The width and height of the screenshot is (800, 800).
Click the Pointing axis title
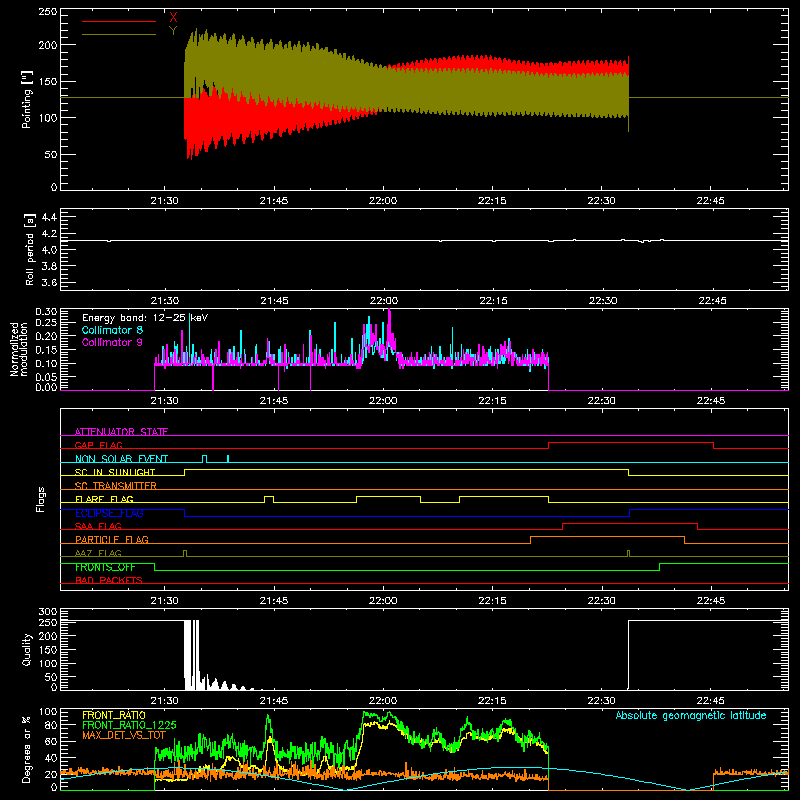(x=27, y=99)
